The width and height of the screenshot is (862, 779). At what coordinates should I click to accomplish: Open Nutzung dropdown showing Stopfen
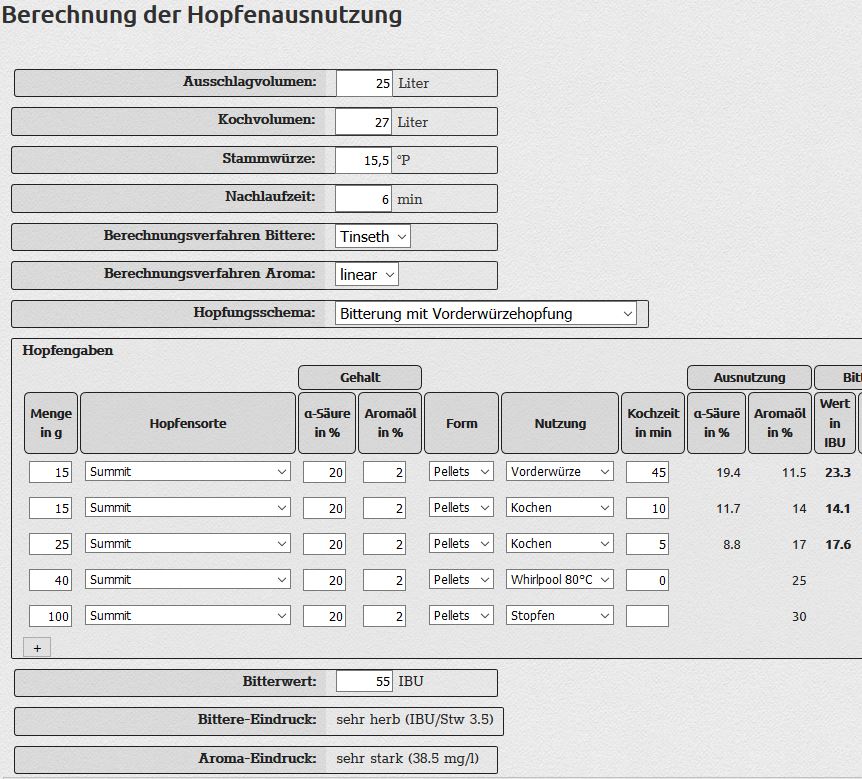pyautogui.click(x=559, y=615)
